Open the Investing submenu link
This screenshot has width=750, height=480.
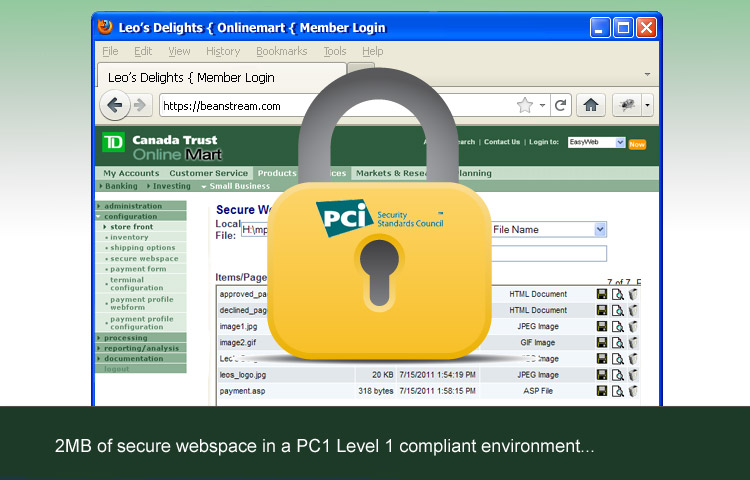point(171,186)
